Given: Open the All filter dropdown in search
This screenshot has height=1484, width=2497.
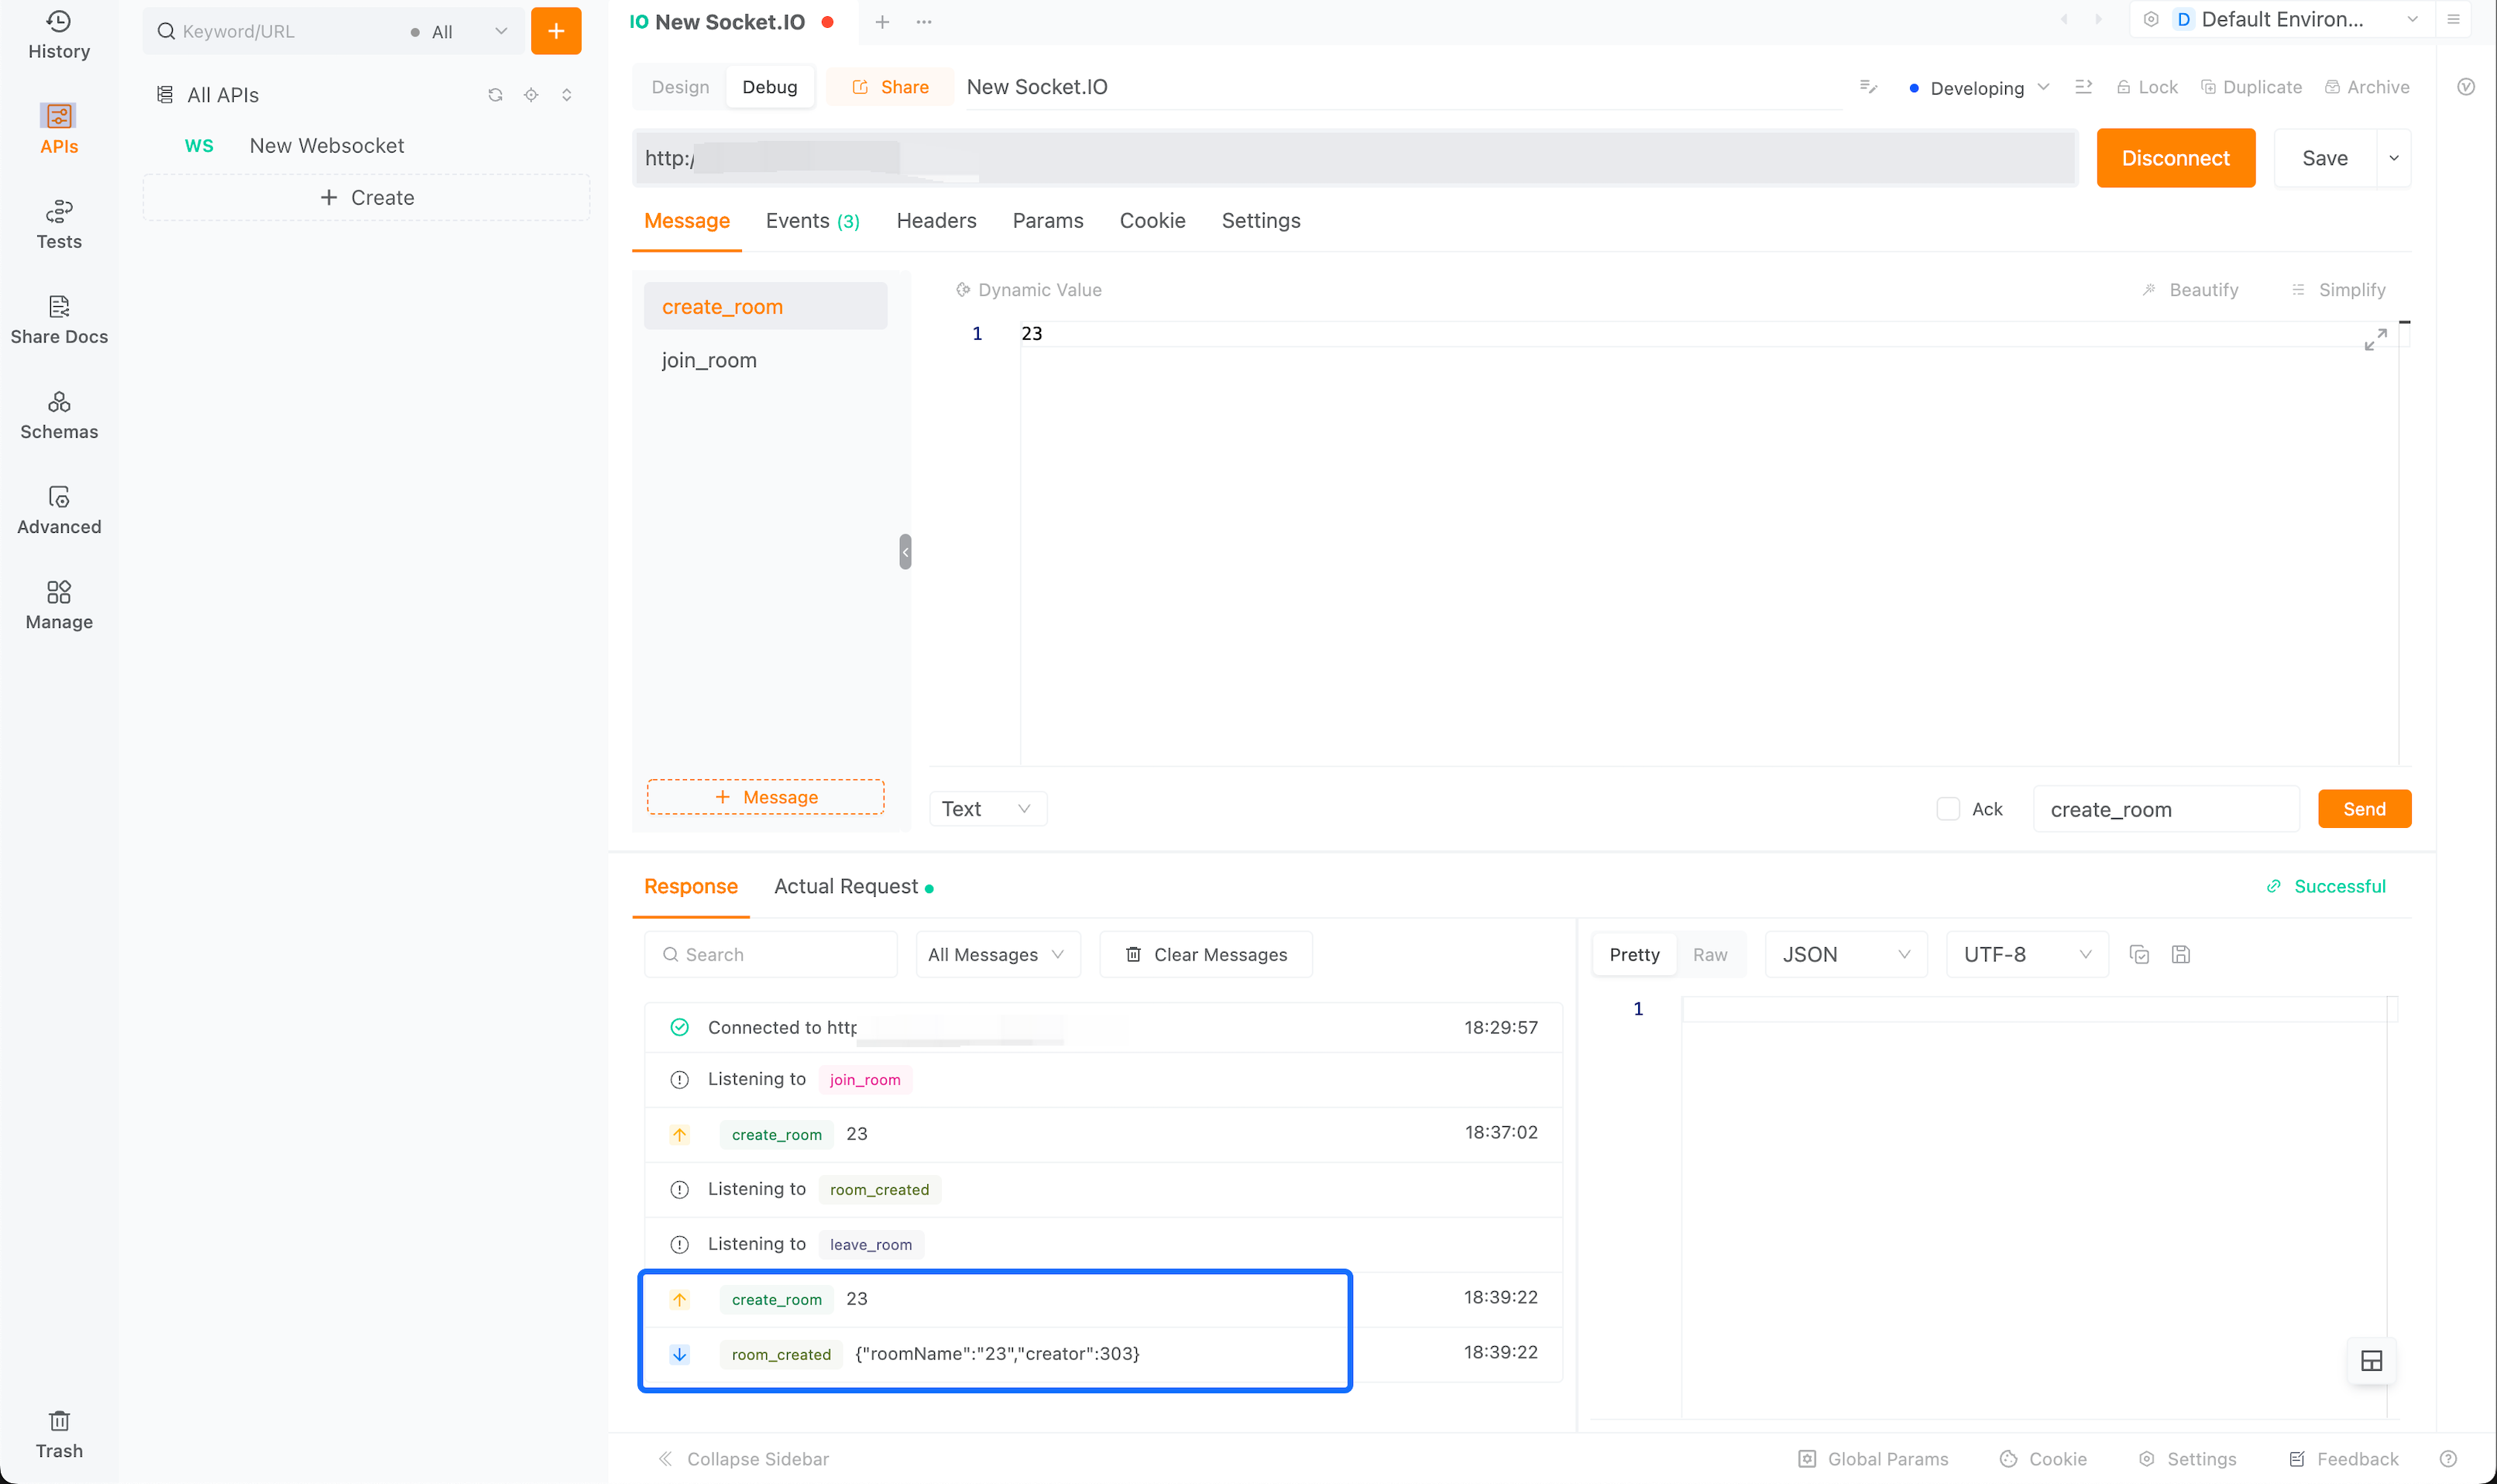Looking at the screenshot, I should pyautogui.click(x=460, y=31).
